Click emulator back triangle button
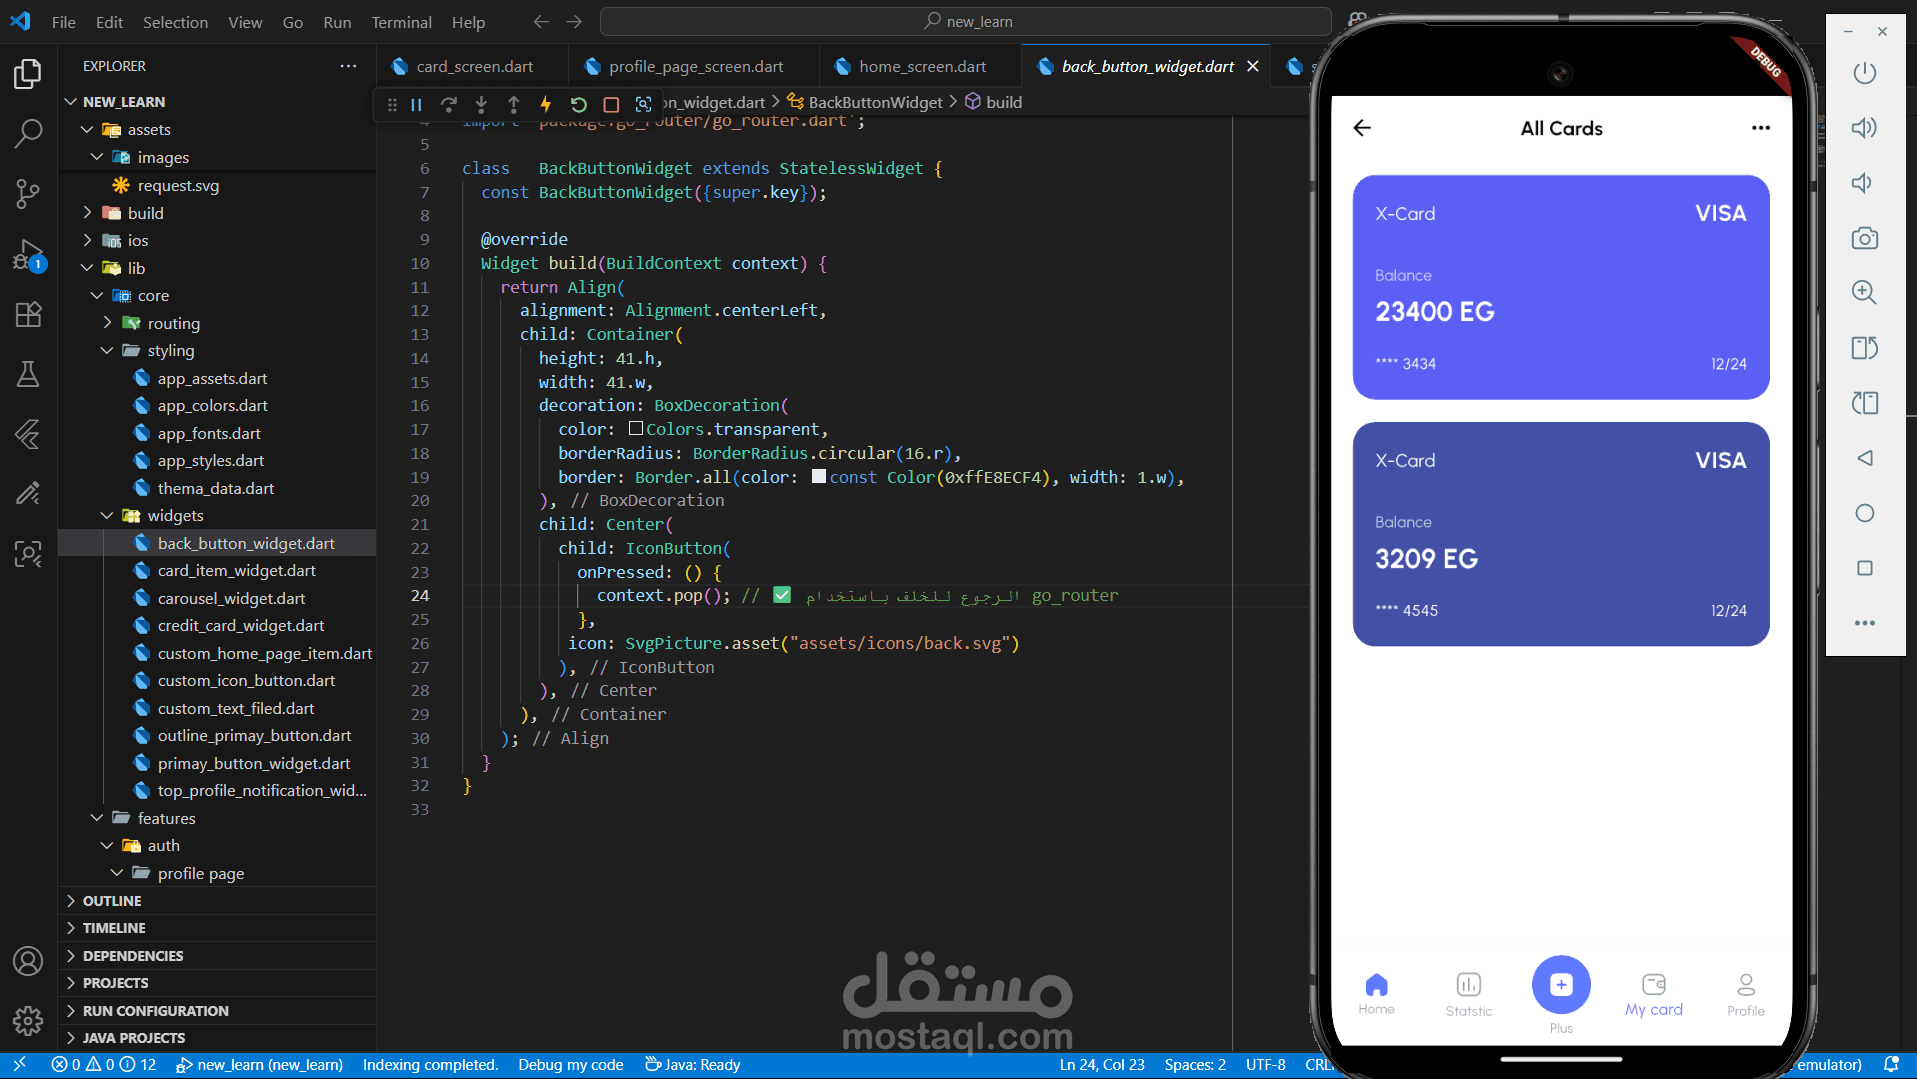The height and width of the screenshot is (1079, 1917). [1864, 458]
